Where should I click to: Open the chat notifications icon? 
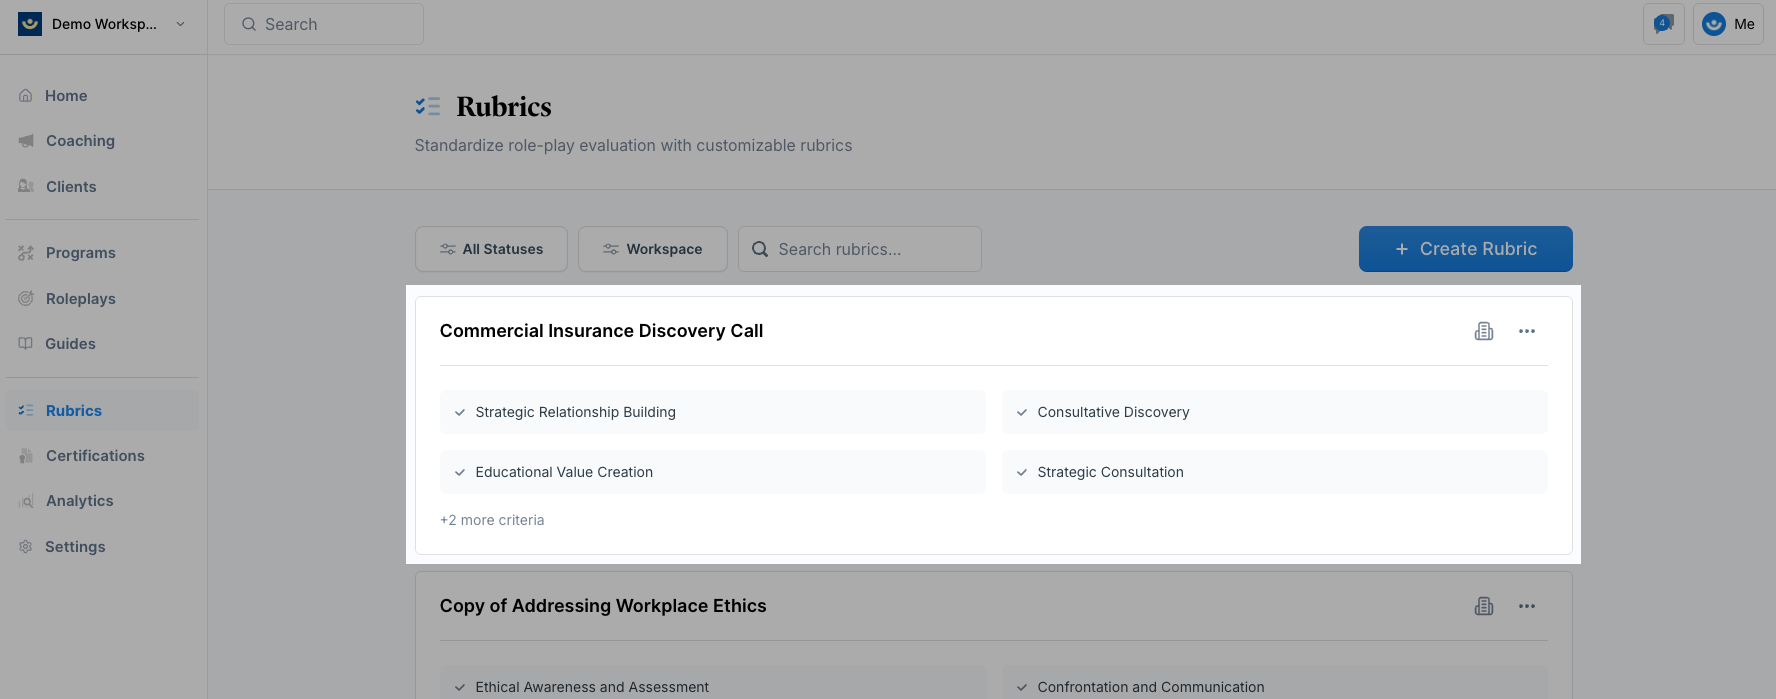click(x=1663, y=24)
